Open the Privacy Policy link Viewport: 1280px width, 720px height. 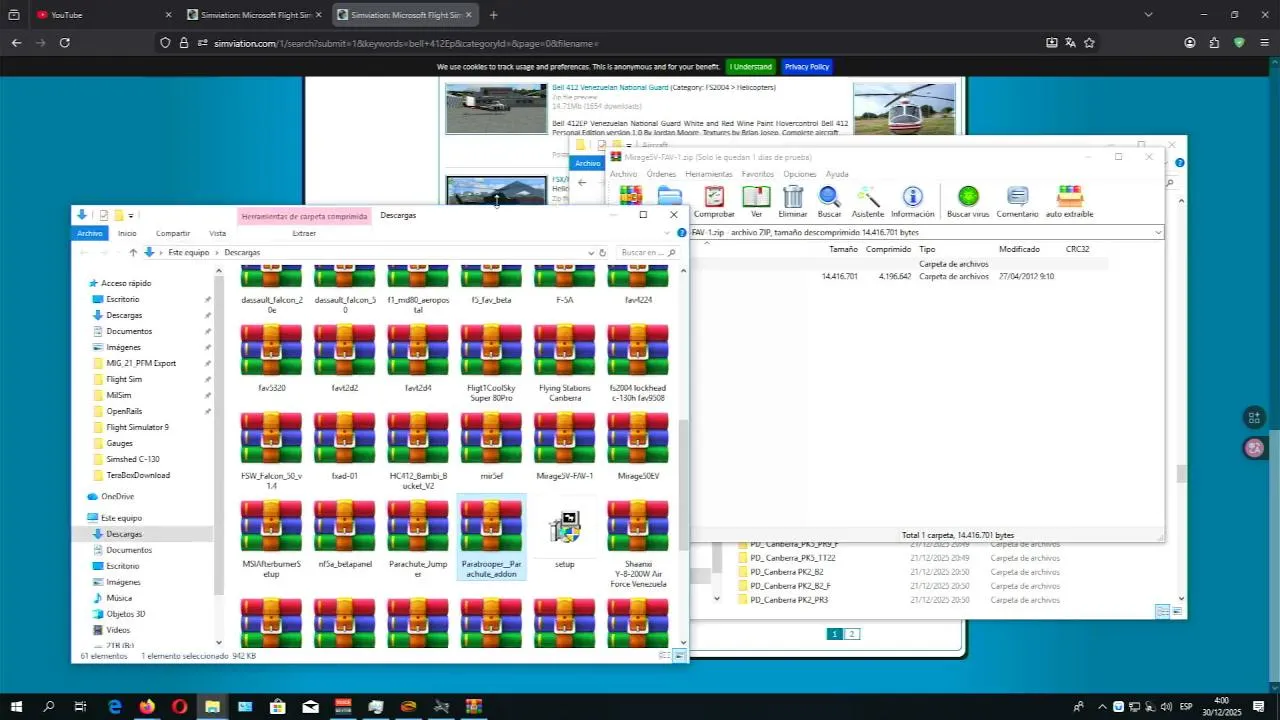806,67
